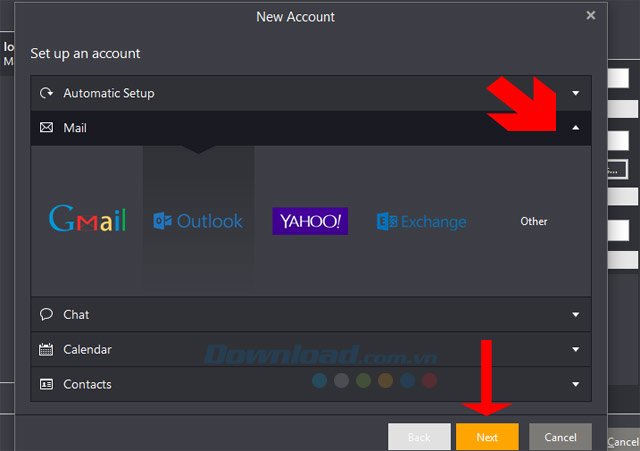The image size is (640, 451).
Task: Click the Calendar section icon
Action: (46, 349)
